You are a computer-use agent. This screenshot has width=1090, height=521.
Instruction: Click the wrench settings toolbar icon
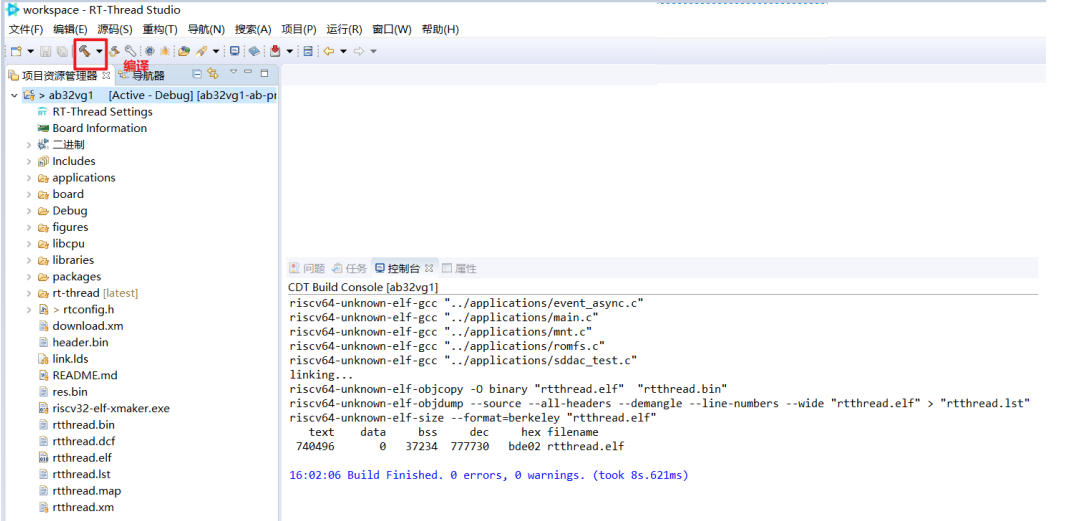point(130,51)
